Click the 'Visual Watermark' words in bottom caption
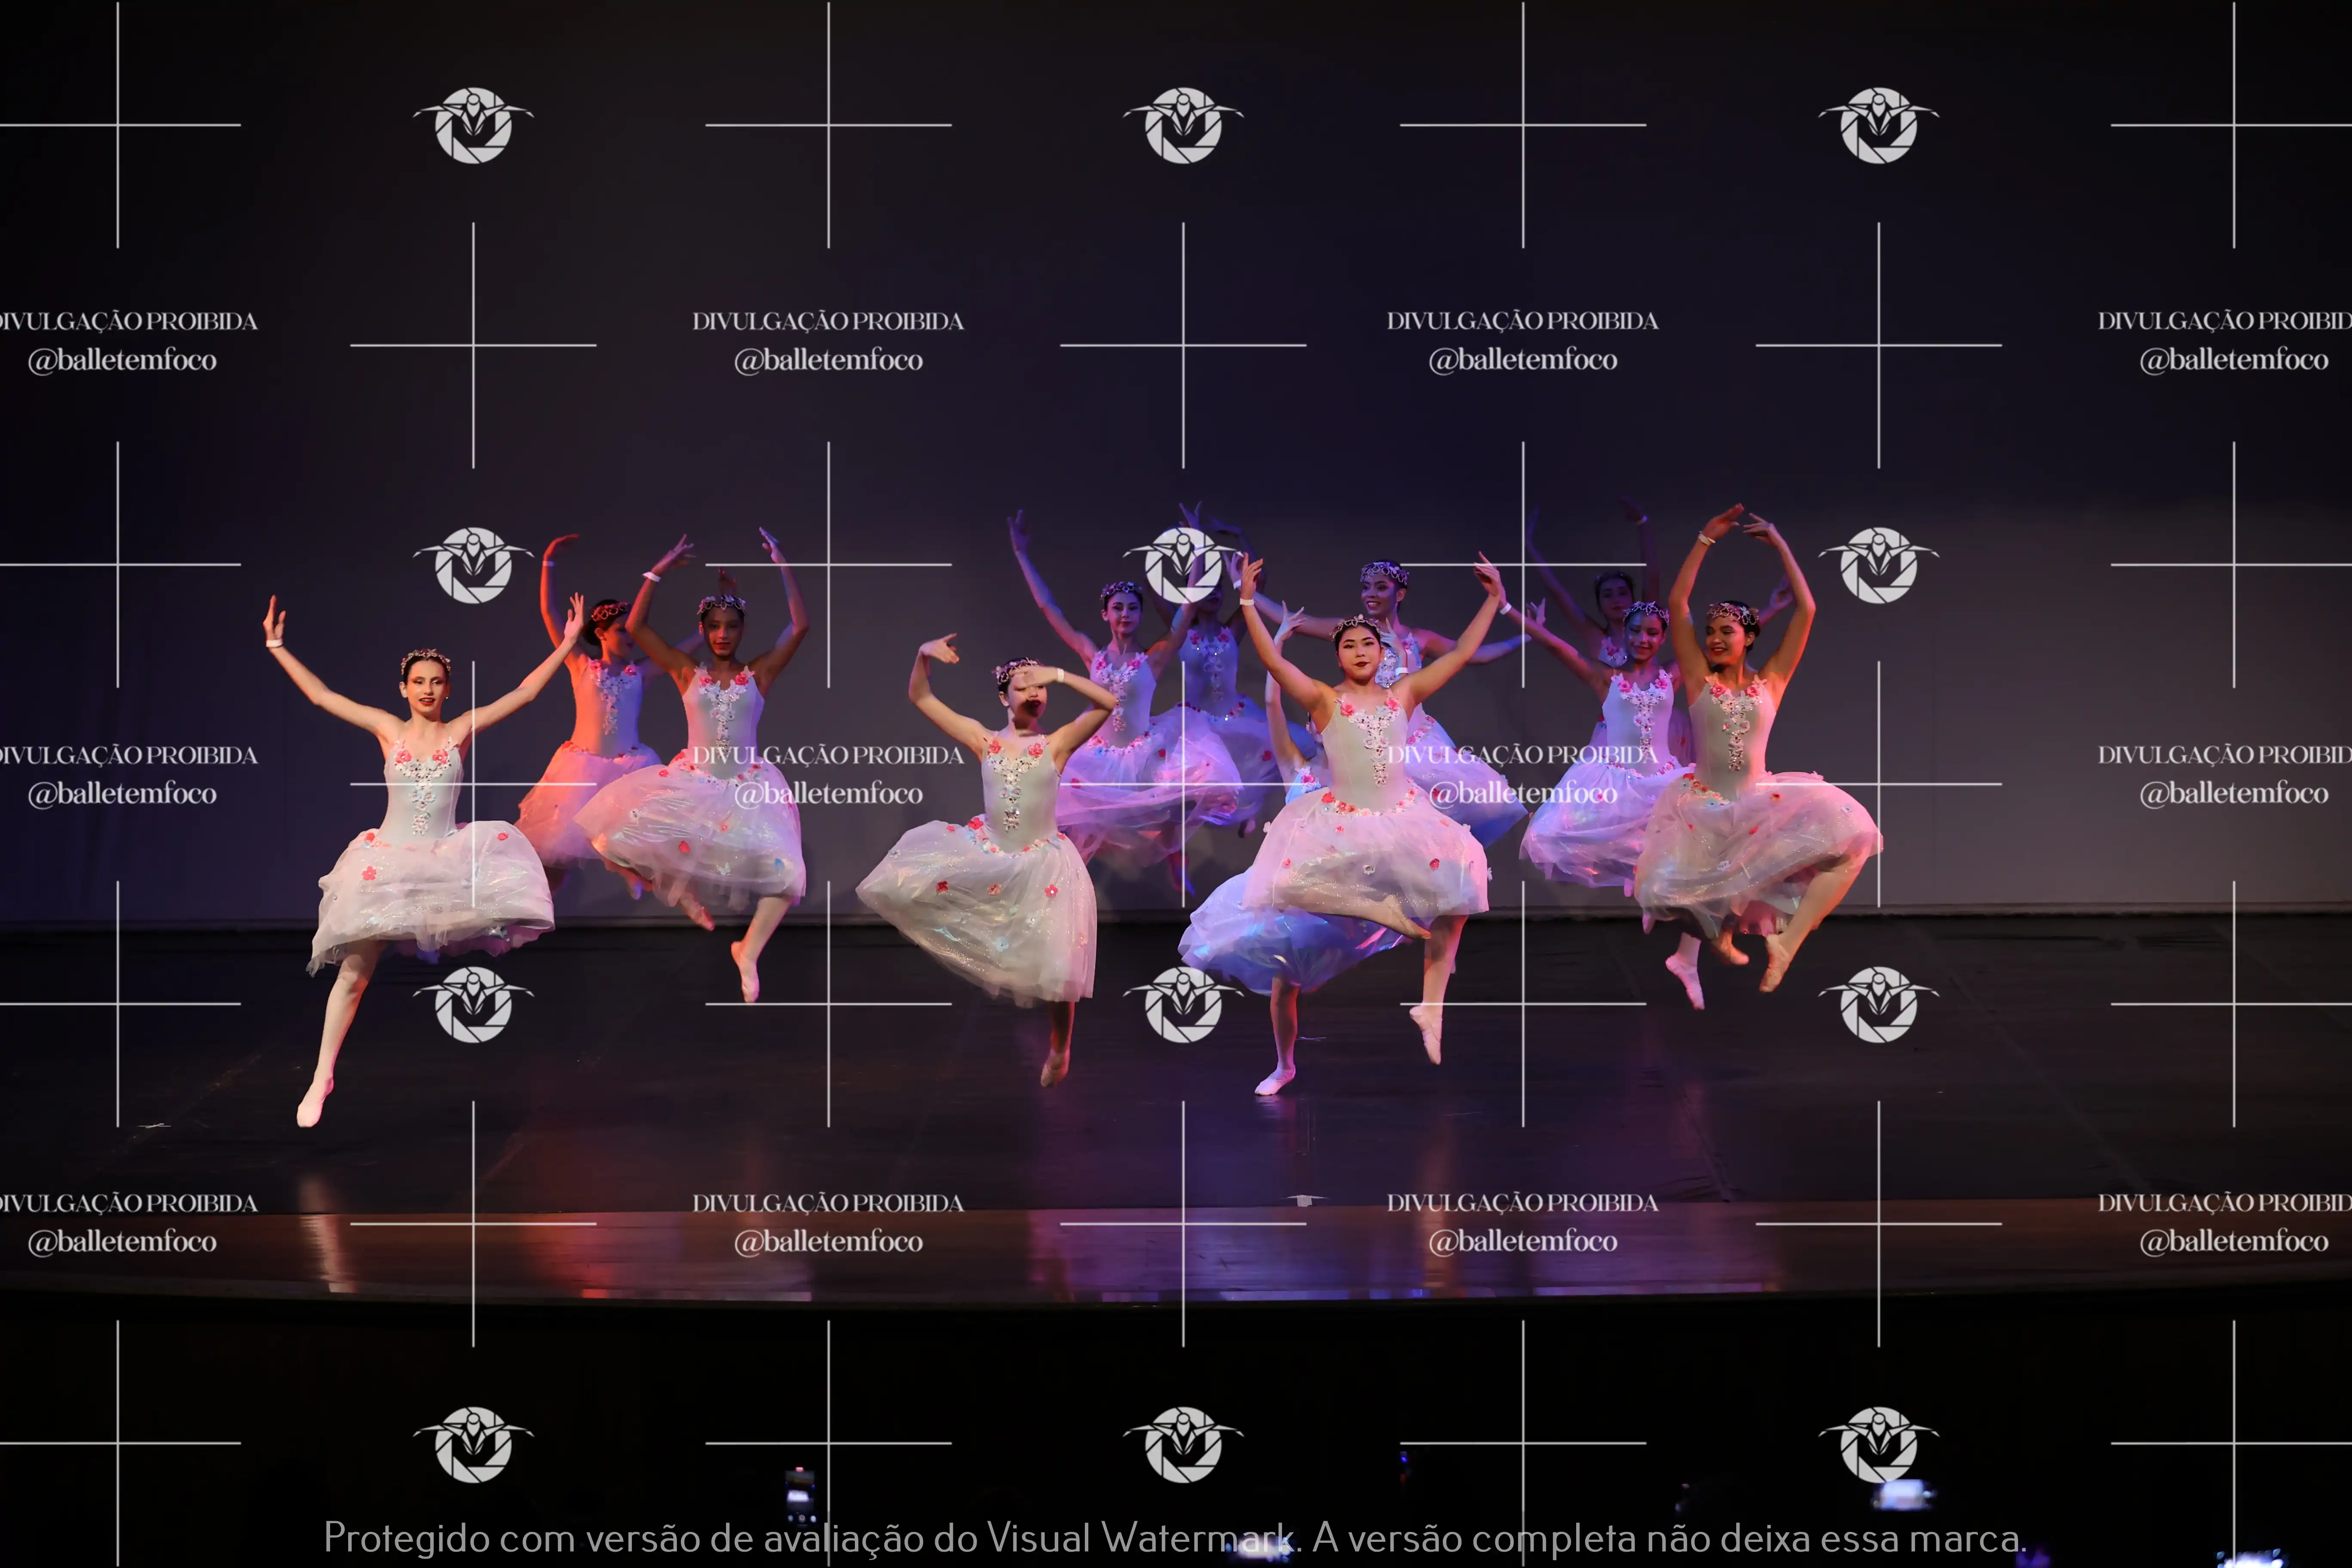Screen dimensions: 2352x1568 (x=1140, y=1538)
